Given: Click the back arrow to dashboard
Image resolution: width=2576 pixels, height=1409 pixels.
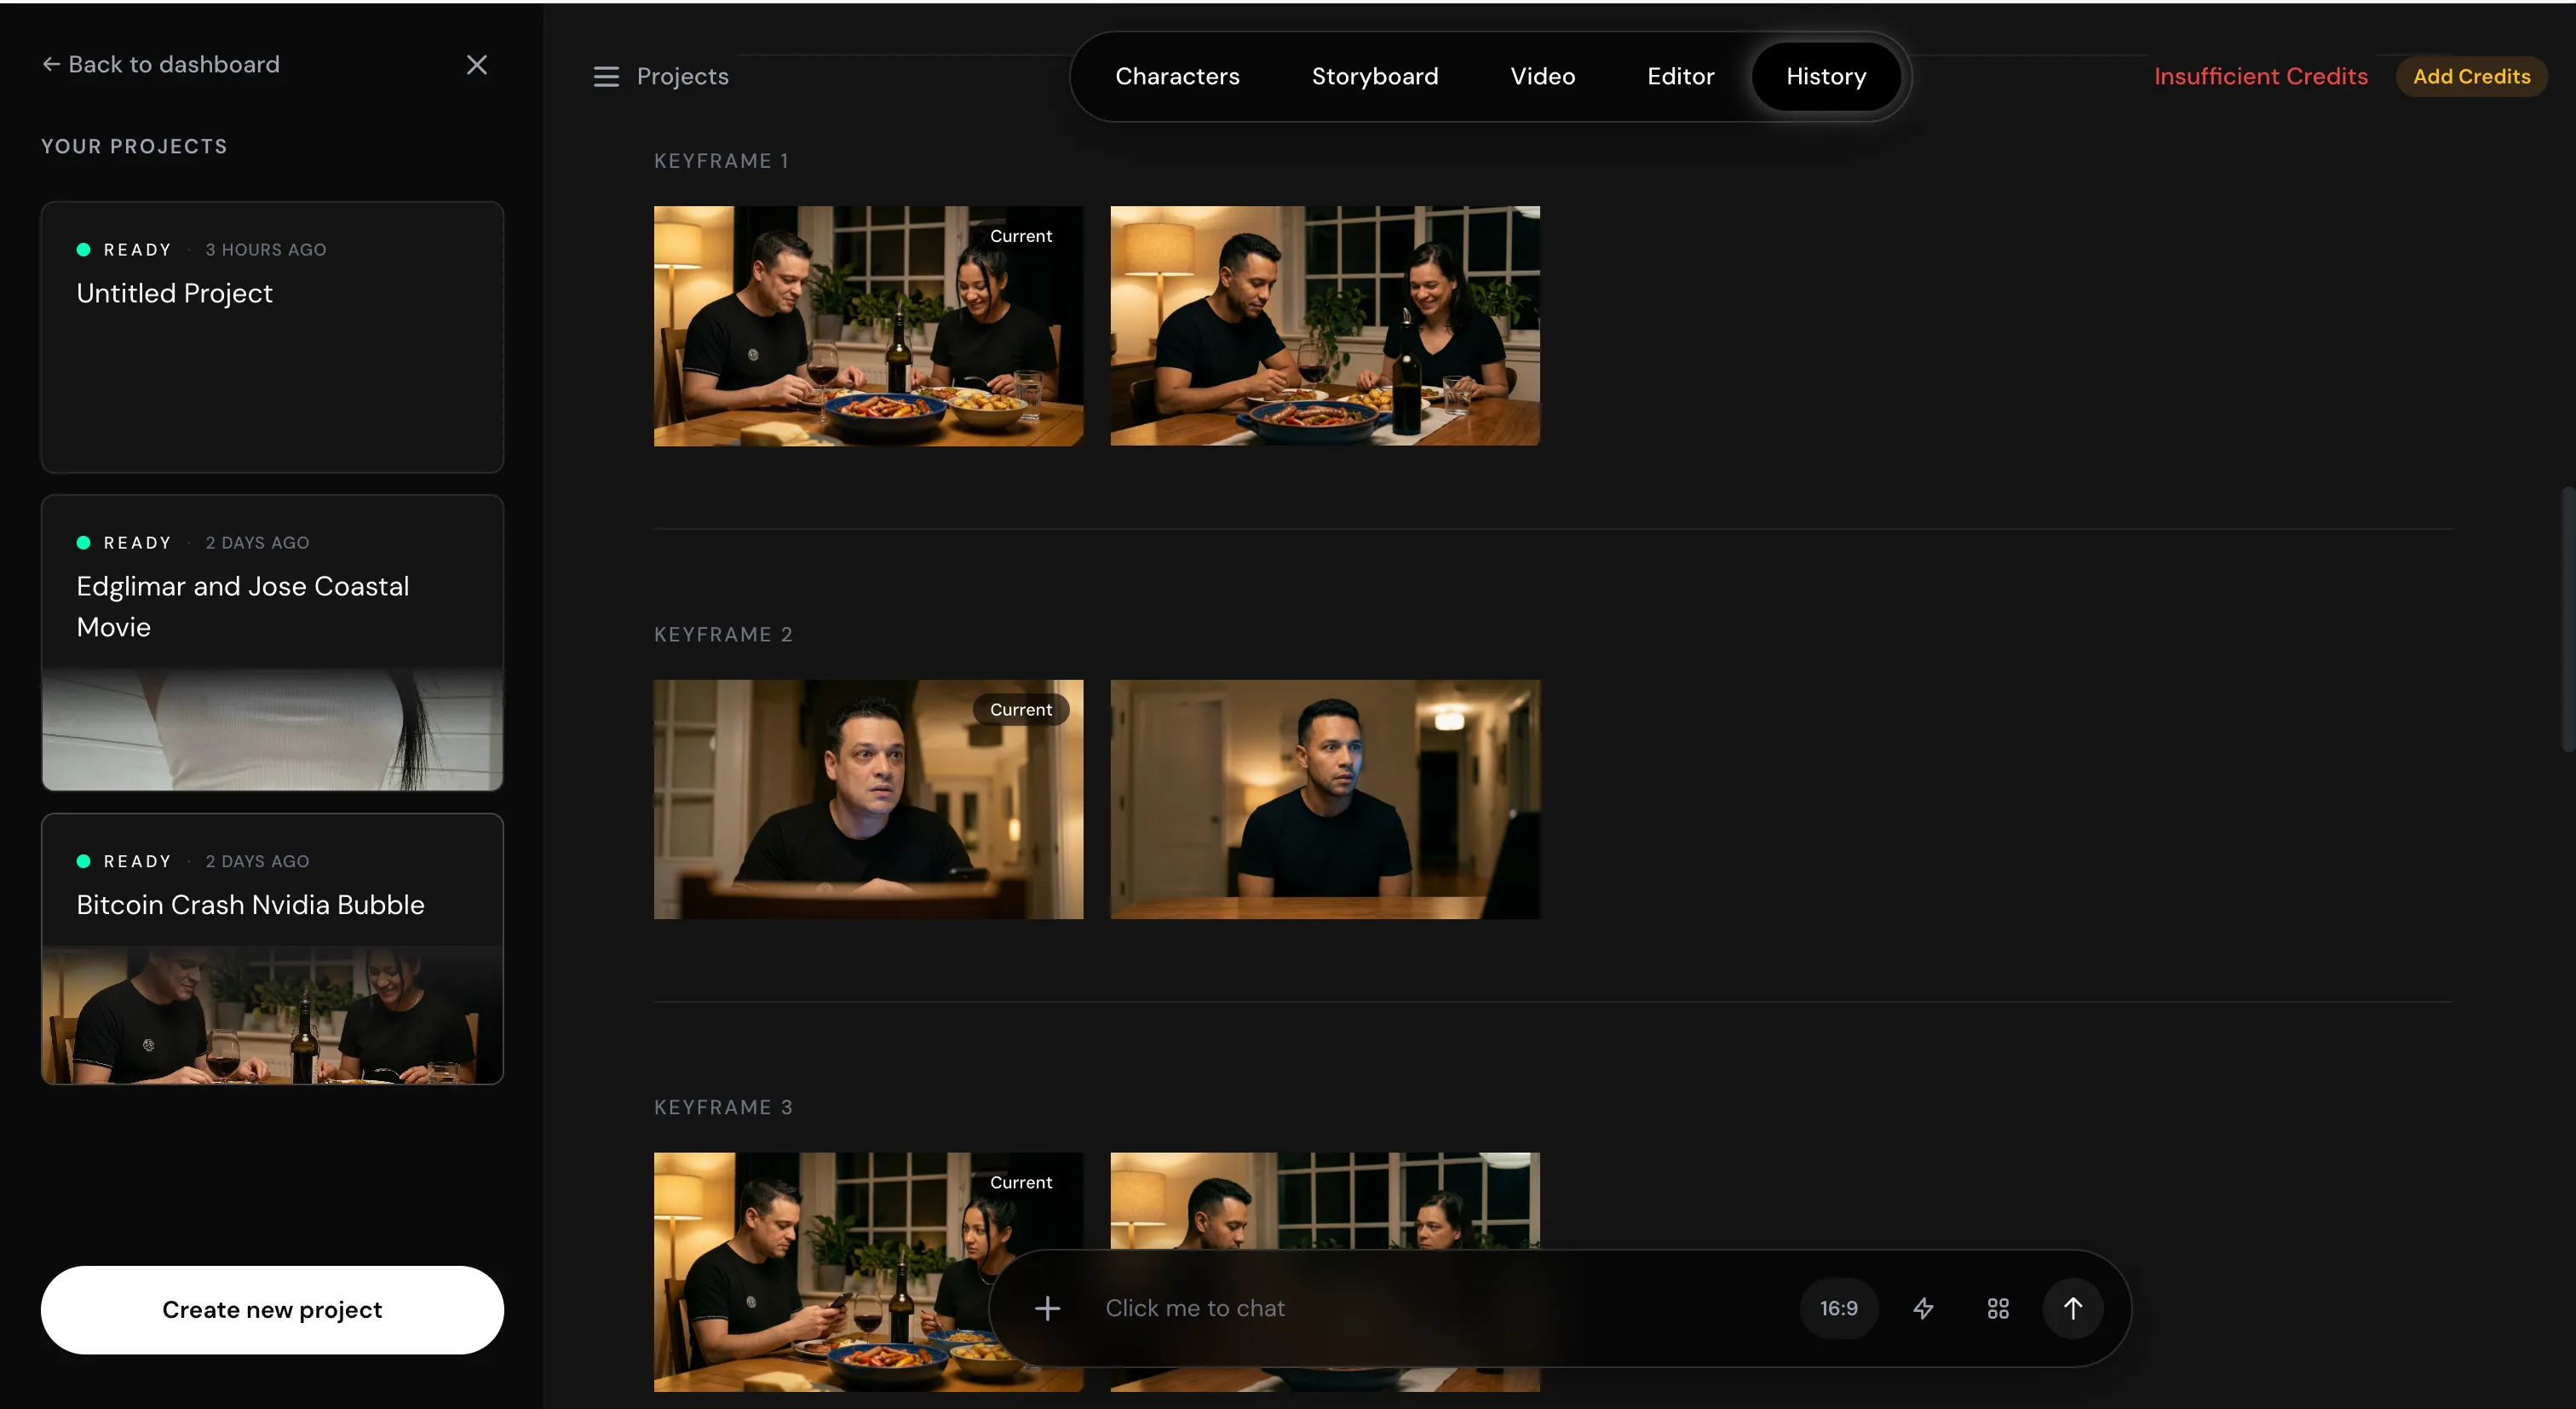Looking at the screenshot, I should click(51, 65).
